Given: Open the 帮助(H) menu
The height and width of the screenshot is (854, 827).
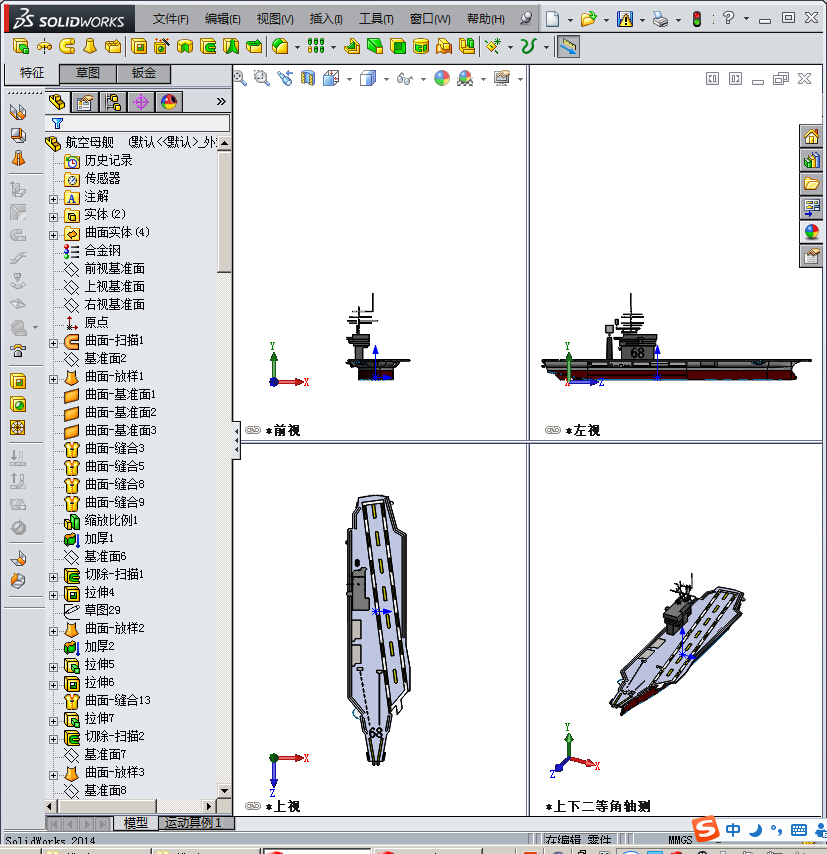Looking at the screenshot, I should coord(486,19).
